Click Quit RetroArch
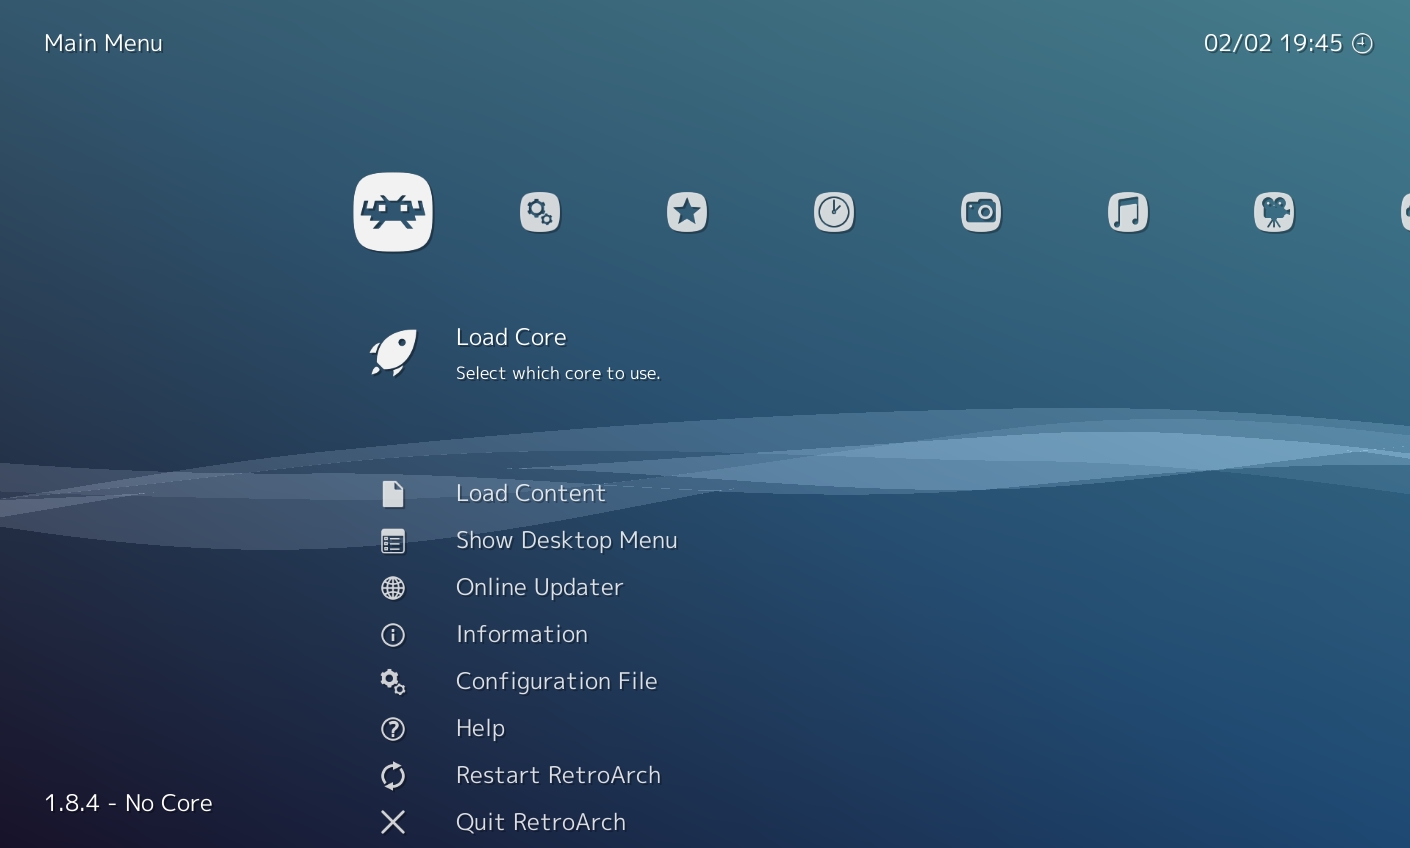 540,822
